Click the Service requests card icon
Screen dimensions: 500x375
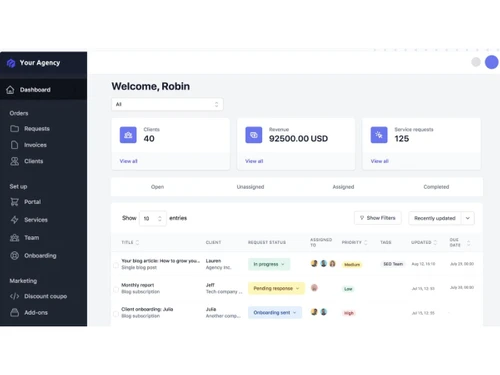[x=379, y=135]
